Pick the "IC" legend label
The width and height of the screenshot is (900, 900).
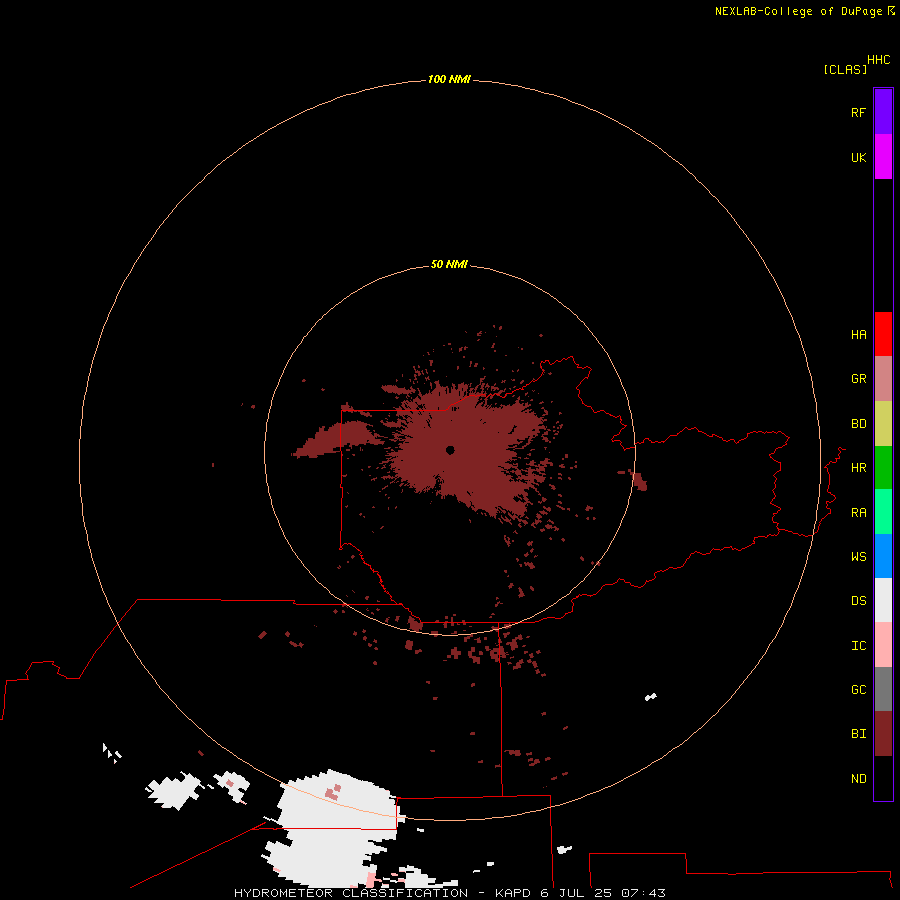tap(858, 646)
